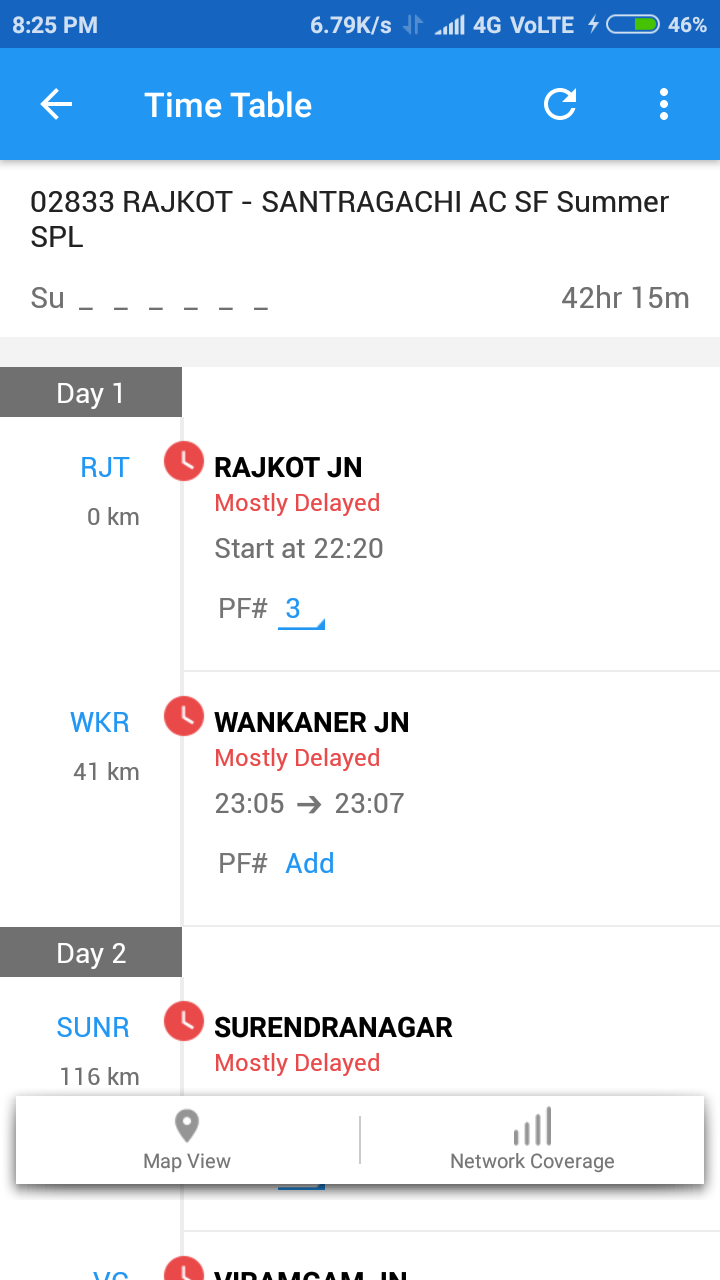Image resolution: width=720 pixels, height=1280 pixels.
Task: Open the RJT station code link
Action: (x=104, y=467)
